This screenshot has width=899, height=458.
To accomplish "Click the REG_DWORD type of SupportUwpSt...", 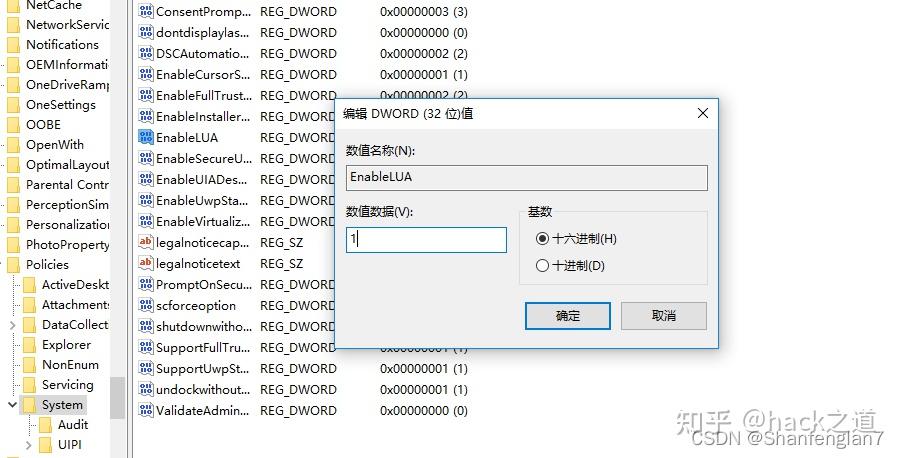I will pos(298,369).
